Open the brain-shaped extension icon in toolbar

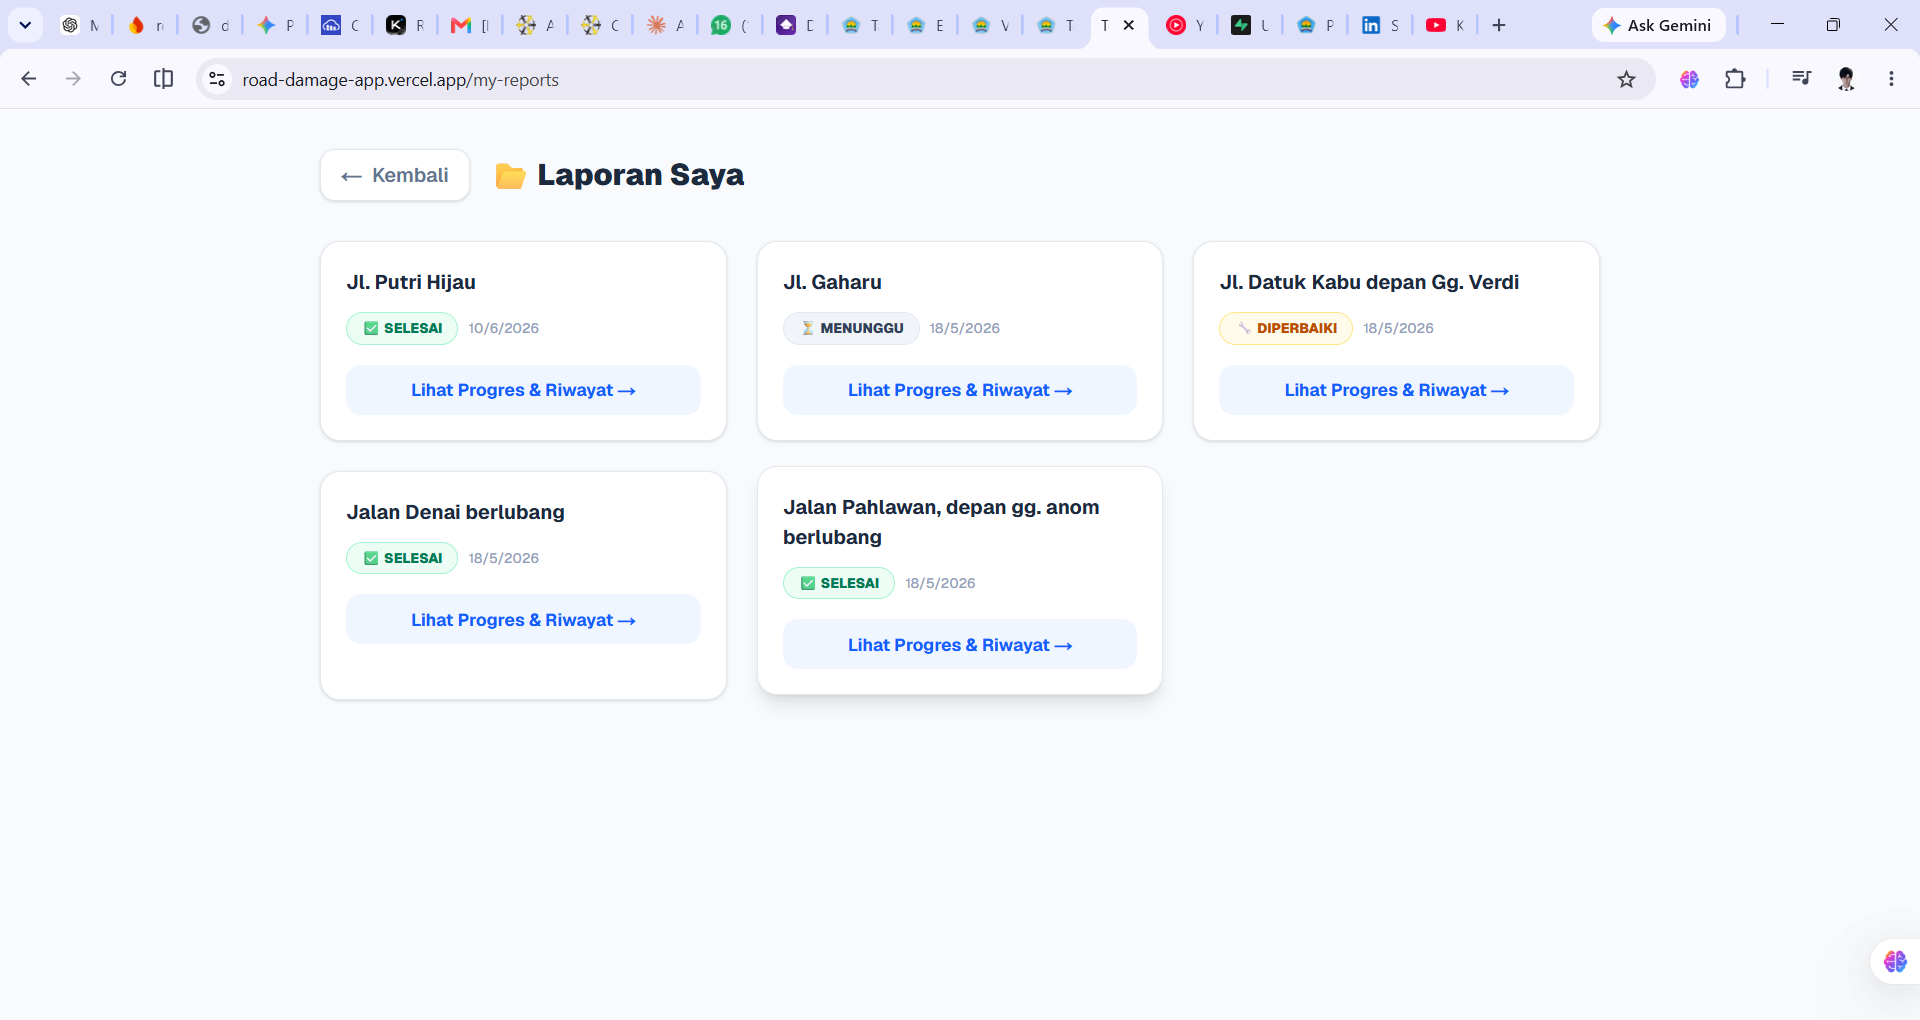[1689, 79]
